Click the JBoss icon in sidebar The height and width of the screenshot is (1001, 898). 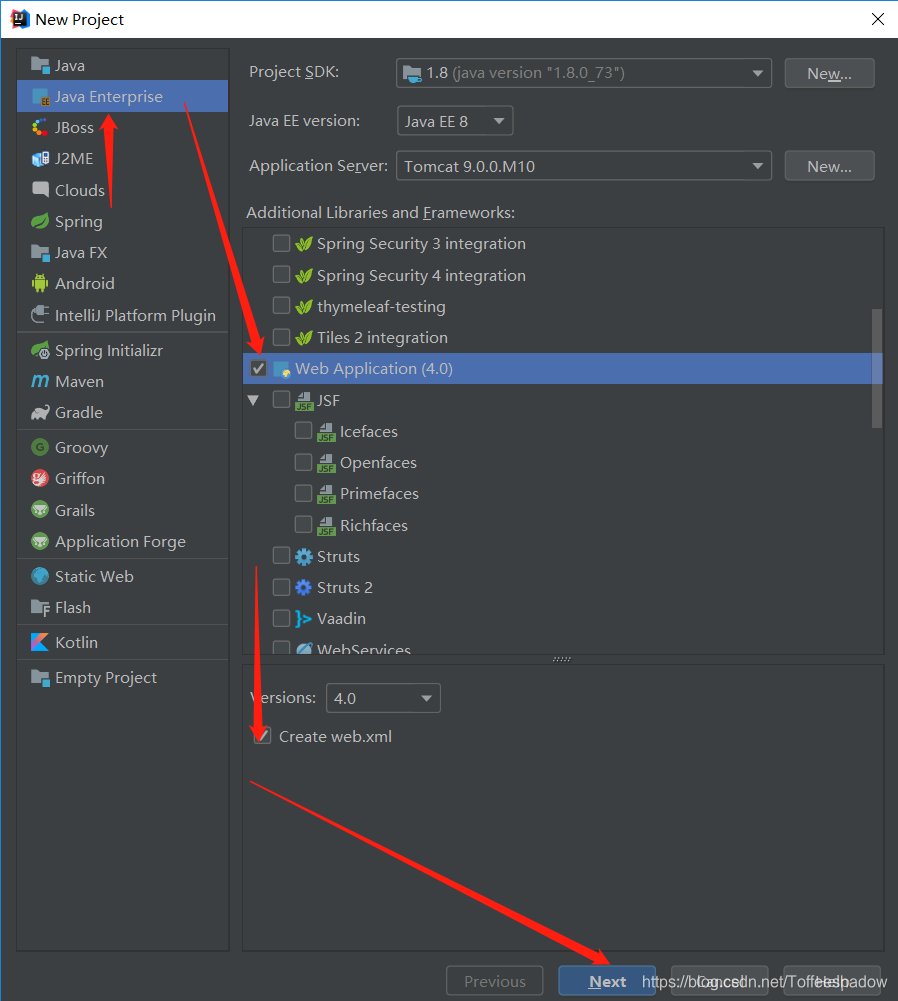click(40, 127)
